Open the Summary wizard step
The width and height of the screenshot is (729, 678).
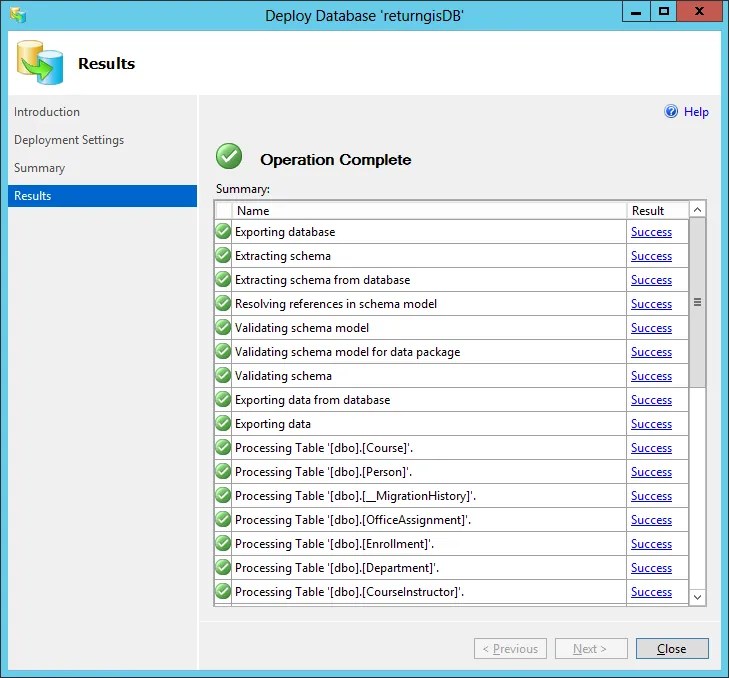39,168
